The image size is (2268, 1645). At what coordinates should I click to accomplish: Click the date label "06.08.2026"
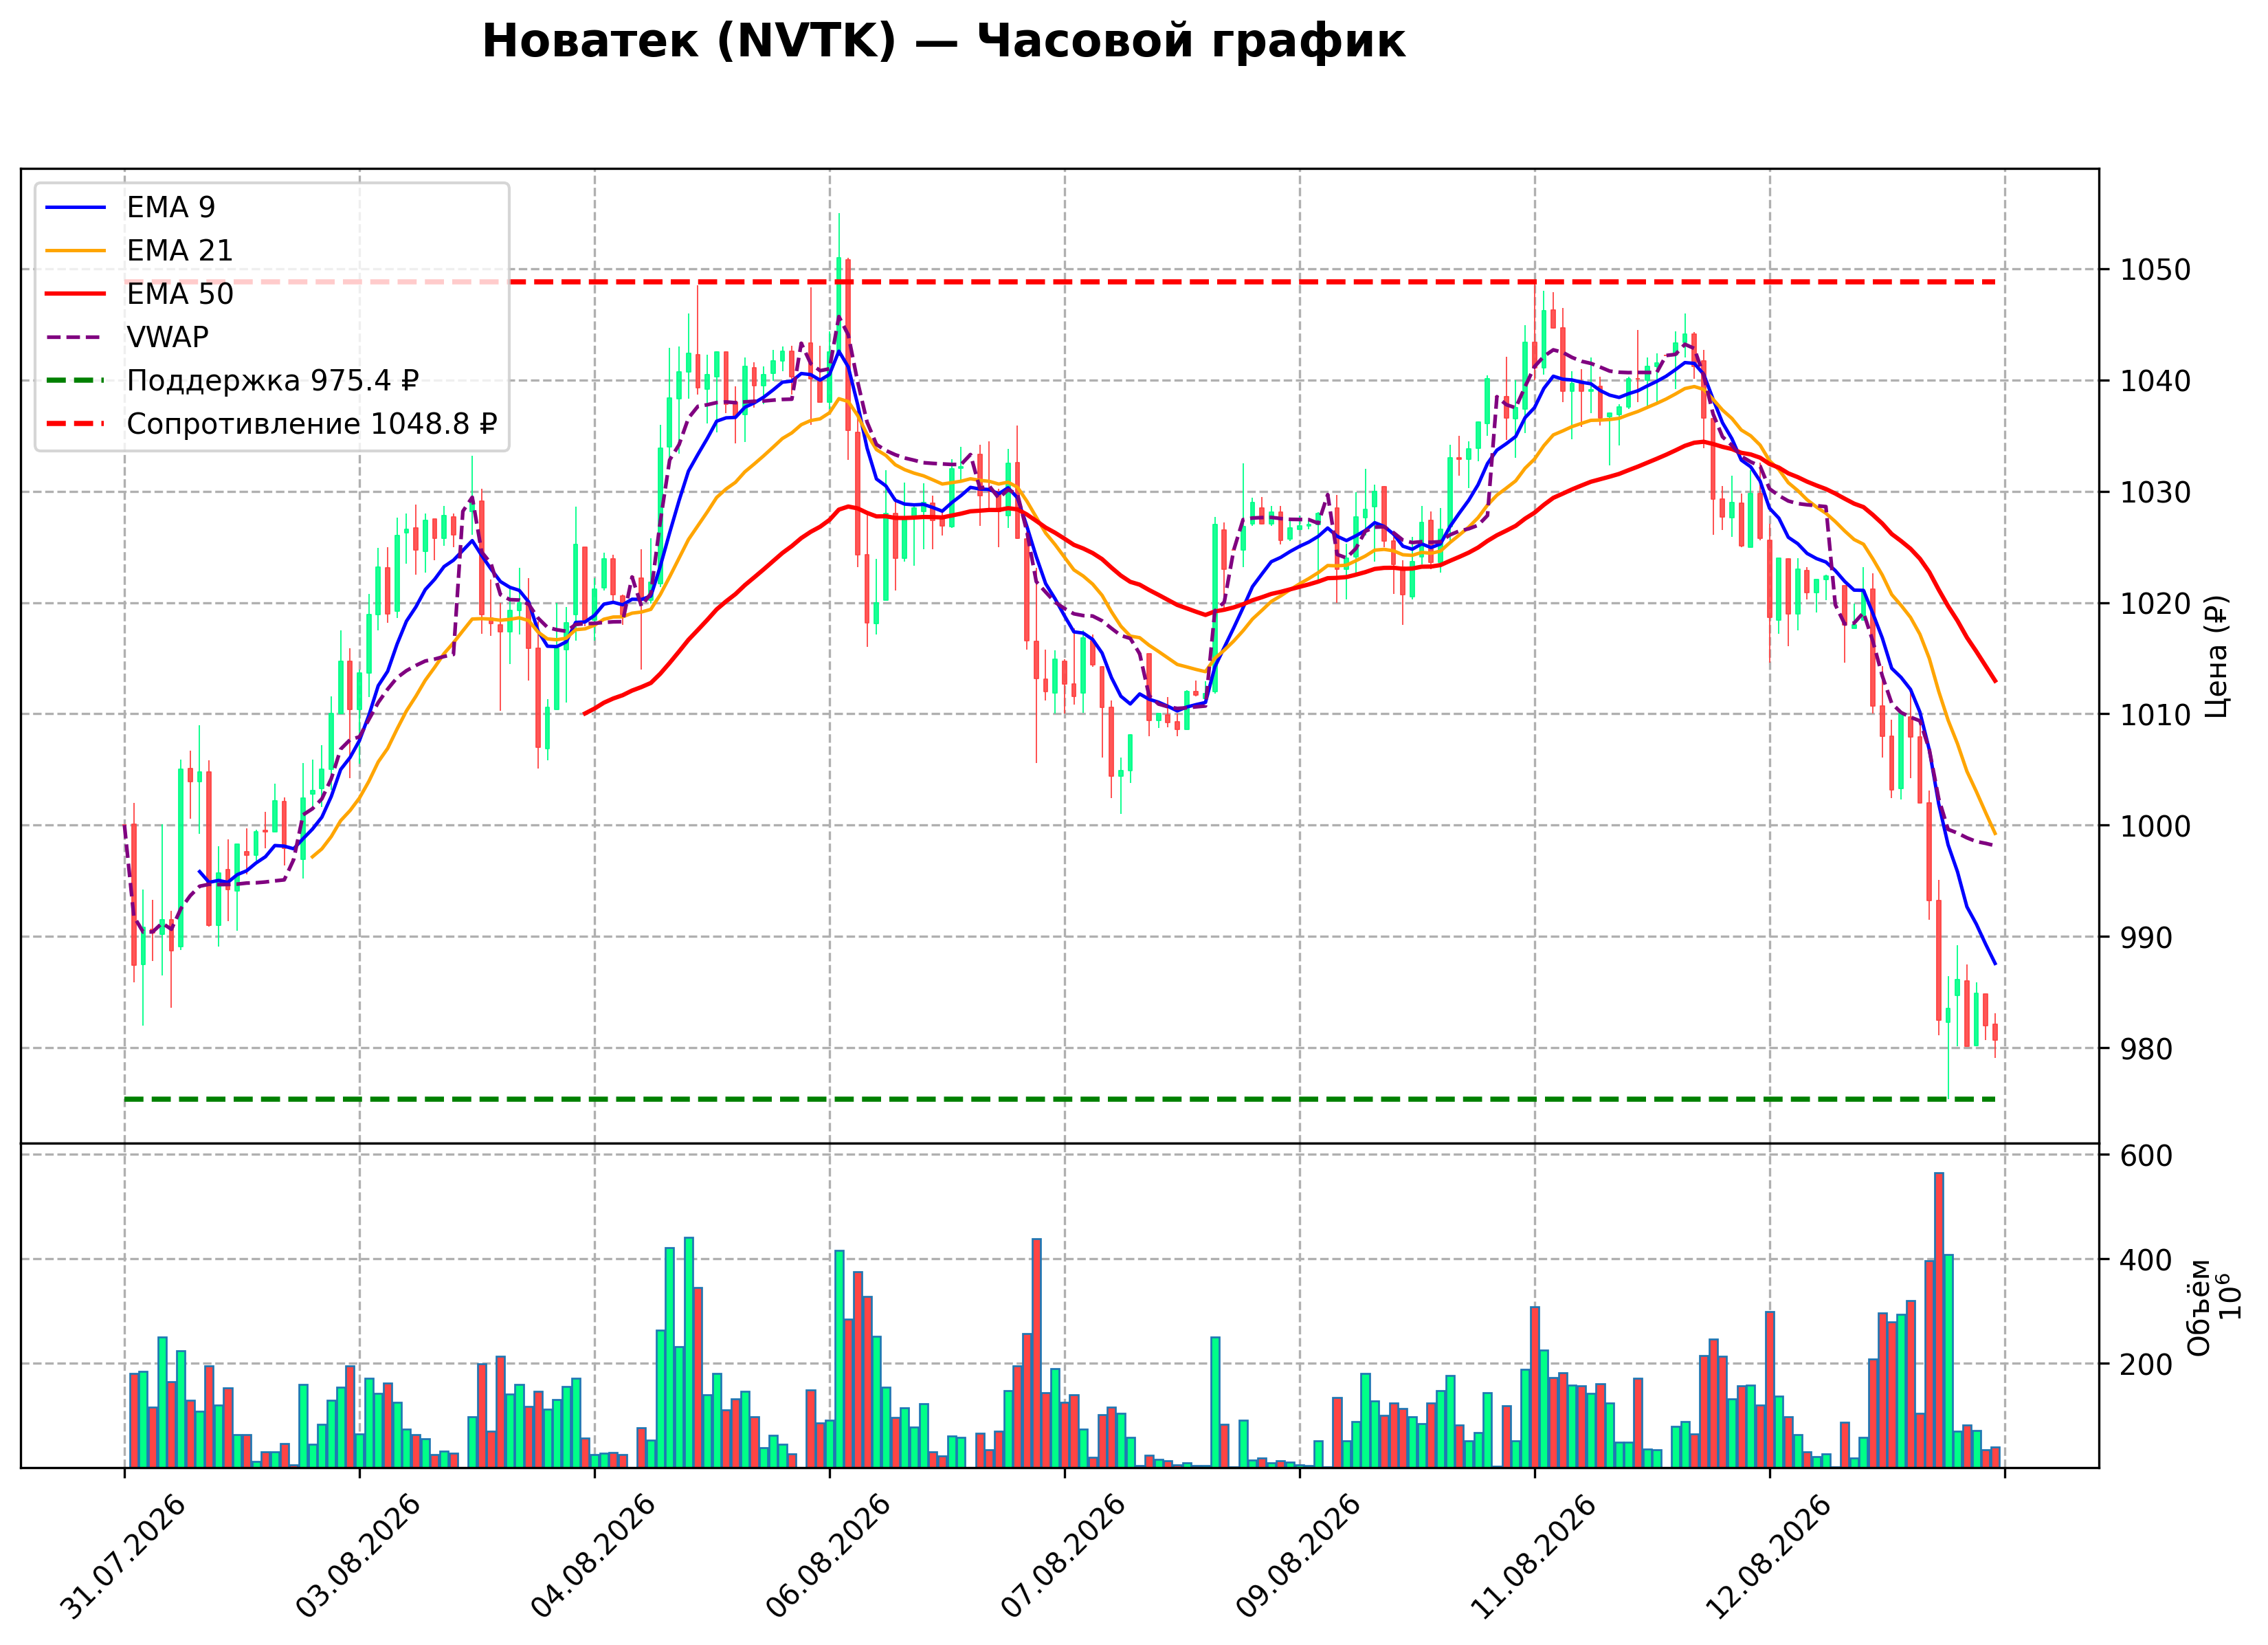pos(829,1556)
